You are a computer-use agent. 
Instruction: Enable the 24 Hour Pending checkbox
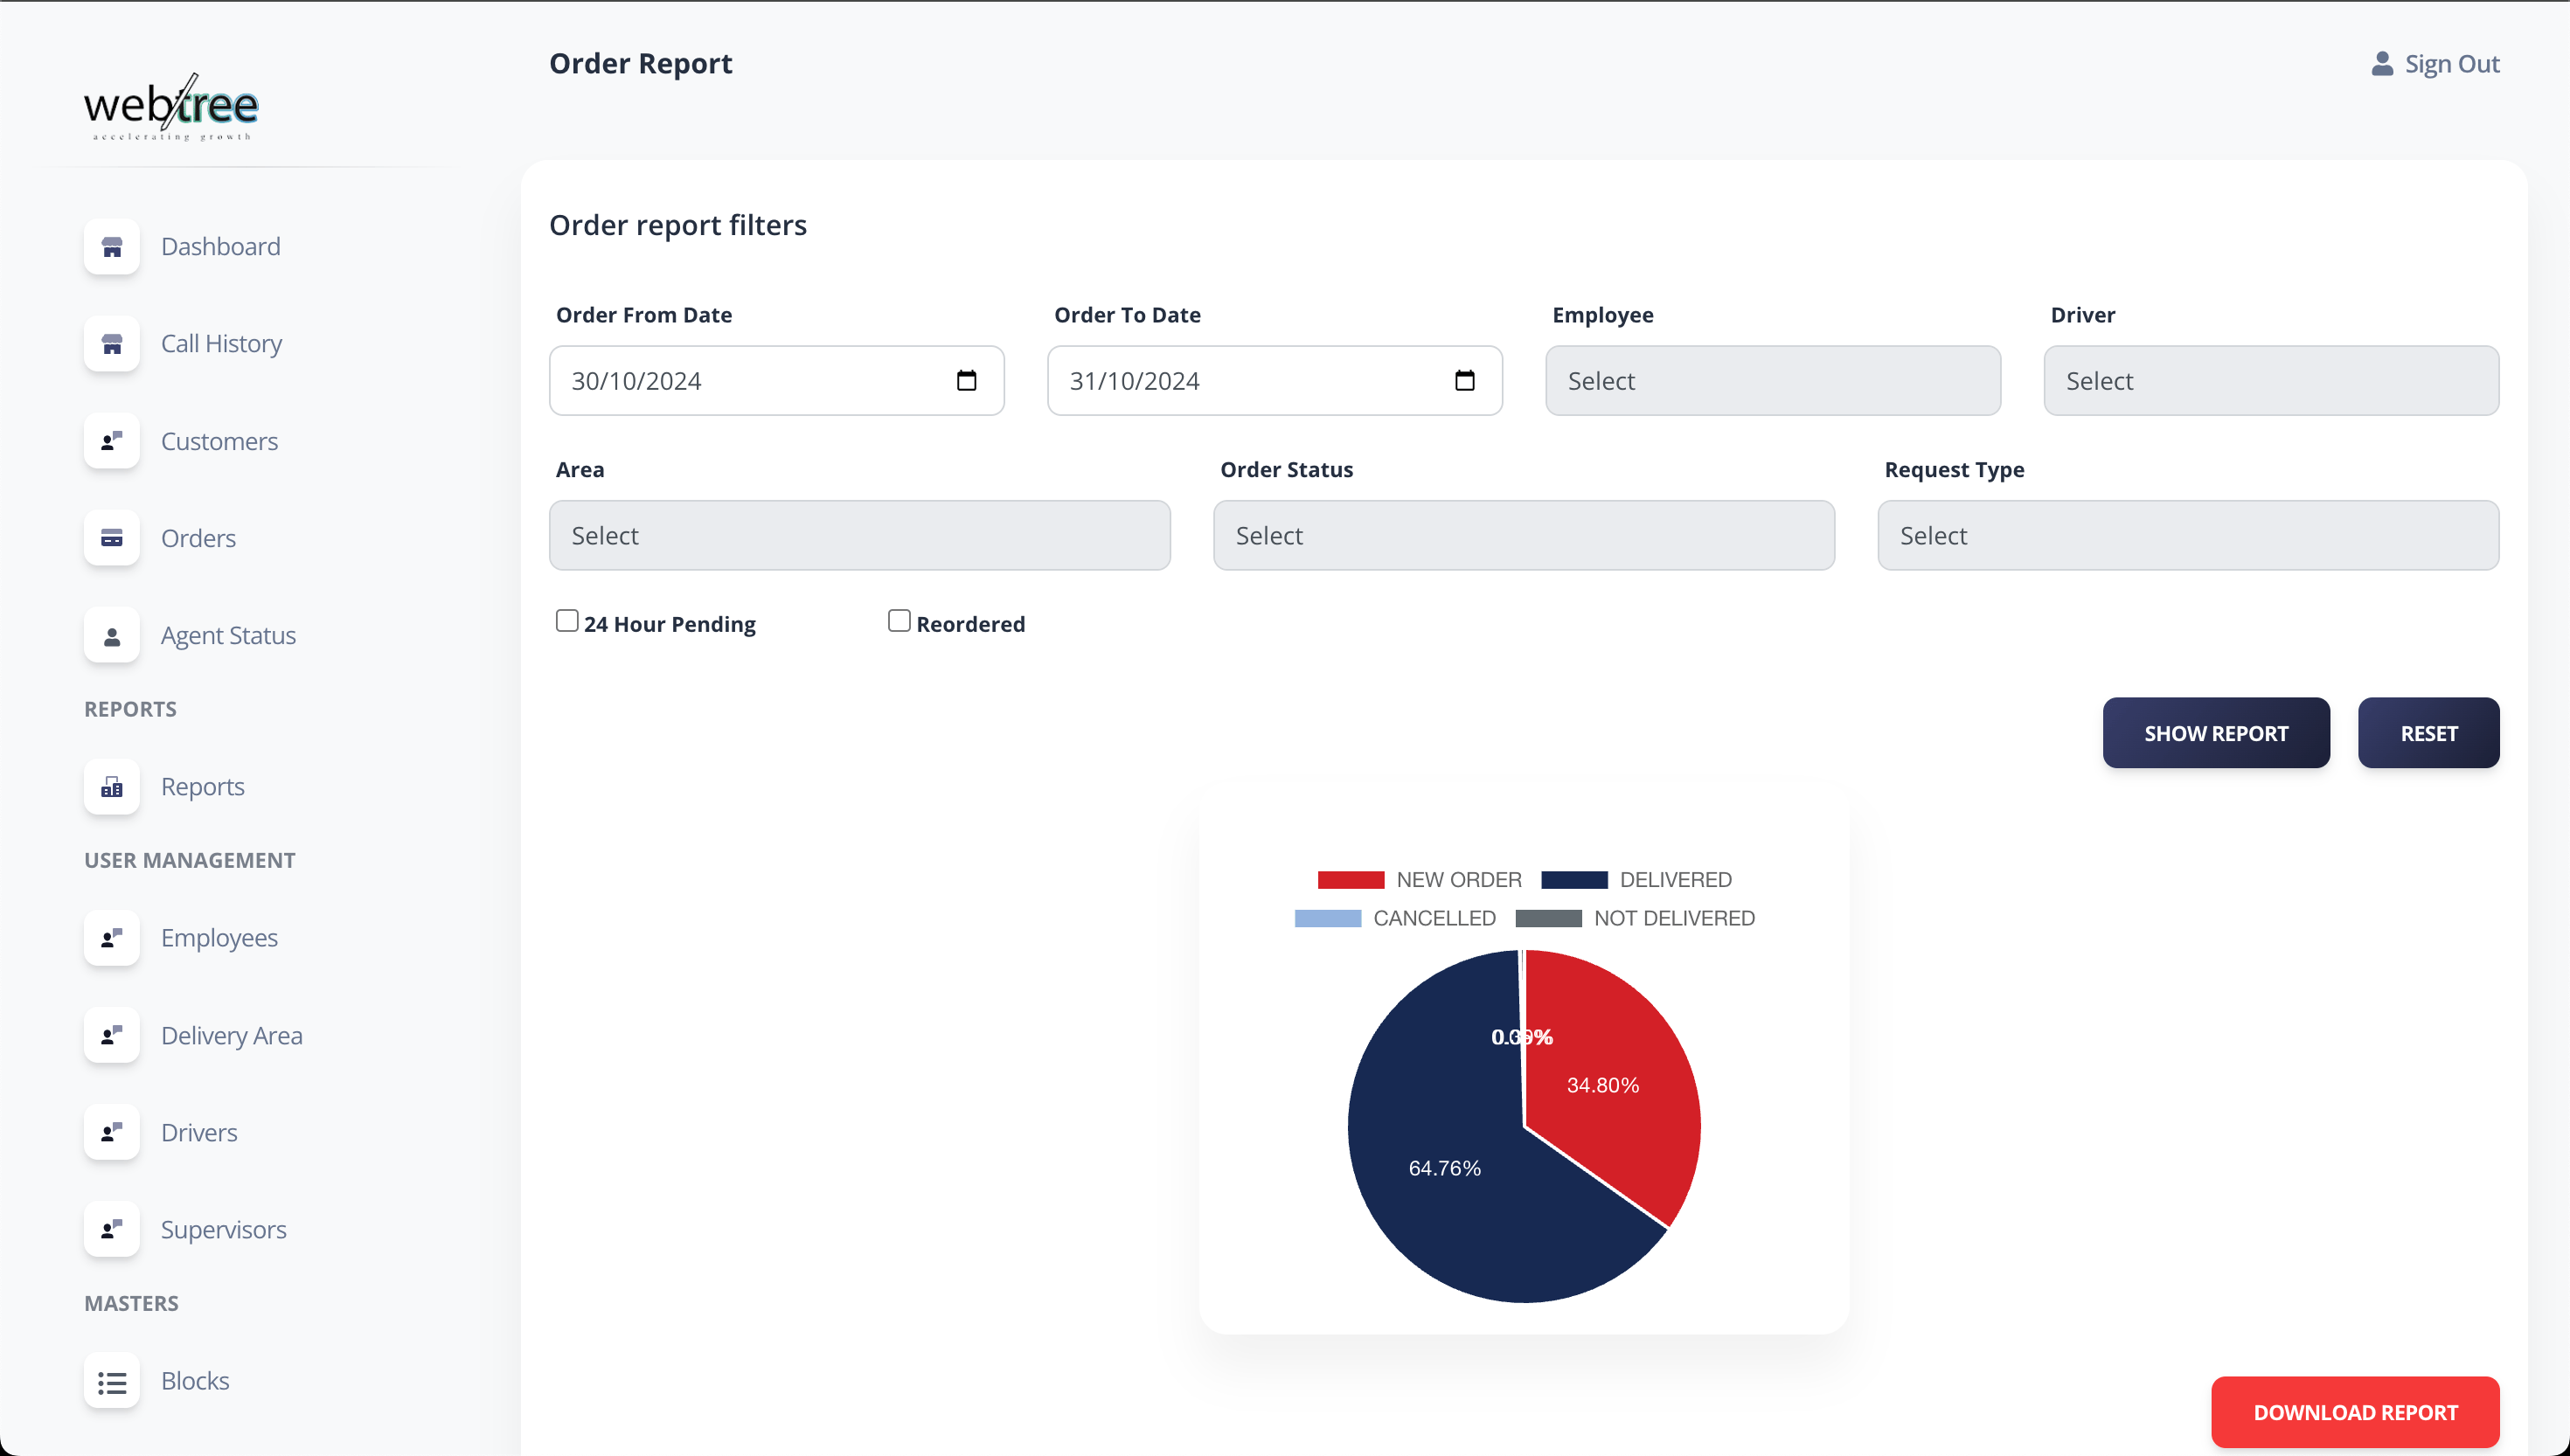(x=567, y=621)
